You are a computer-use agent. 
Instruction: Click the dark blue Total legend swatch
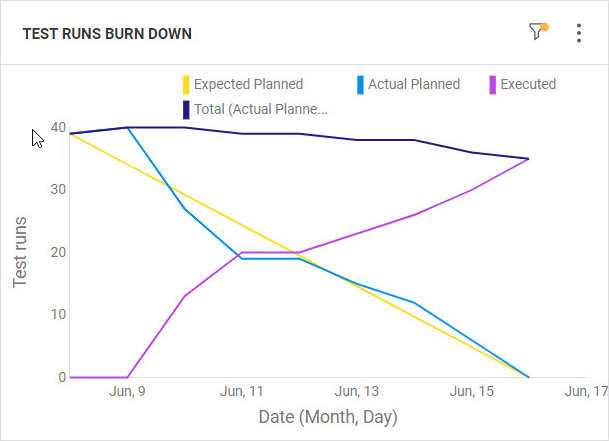coord(186,108)
